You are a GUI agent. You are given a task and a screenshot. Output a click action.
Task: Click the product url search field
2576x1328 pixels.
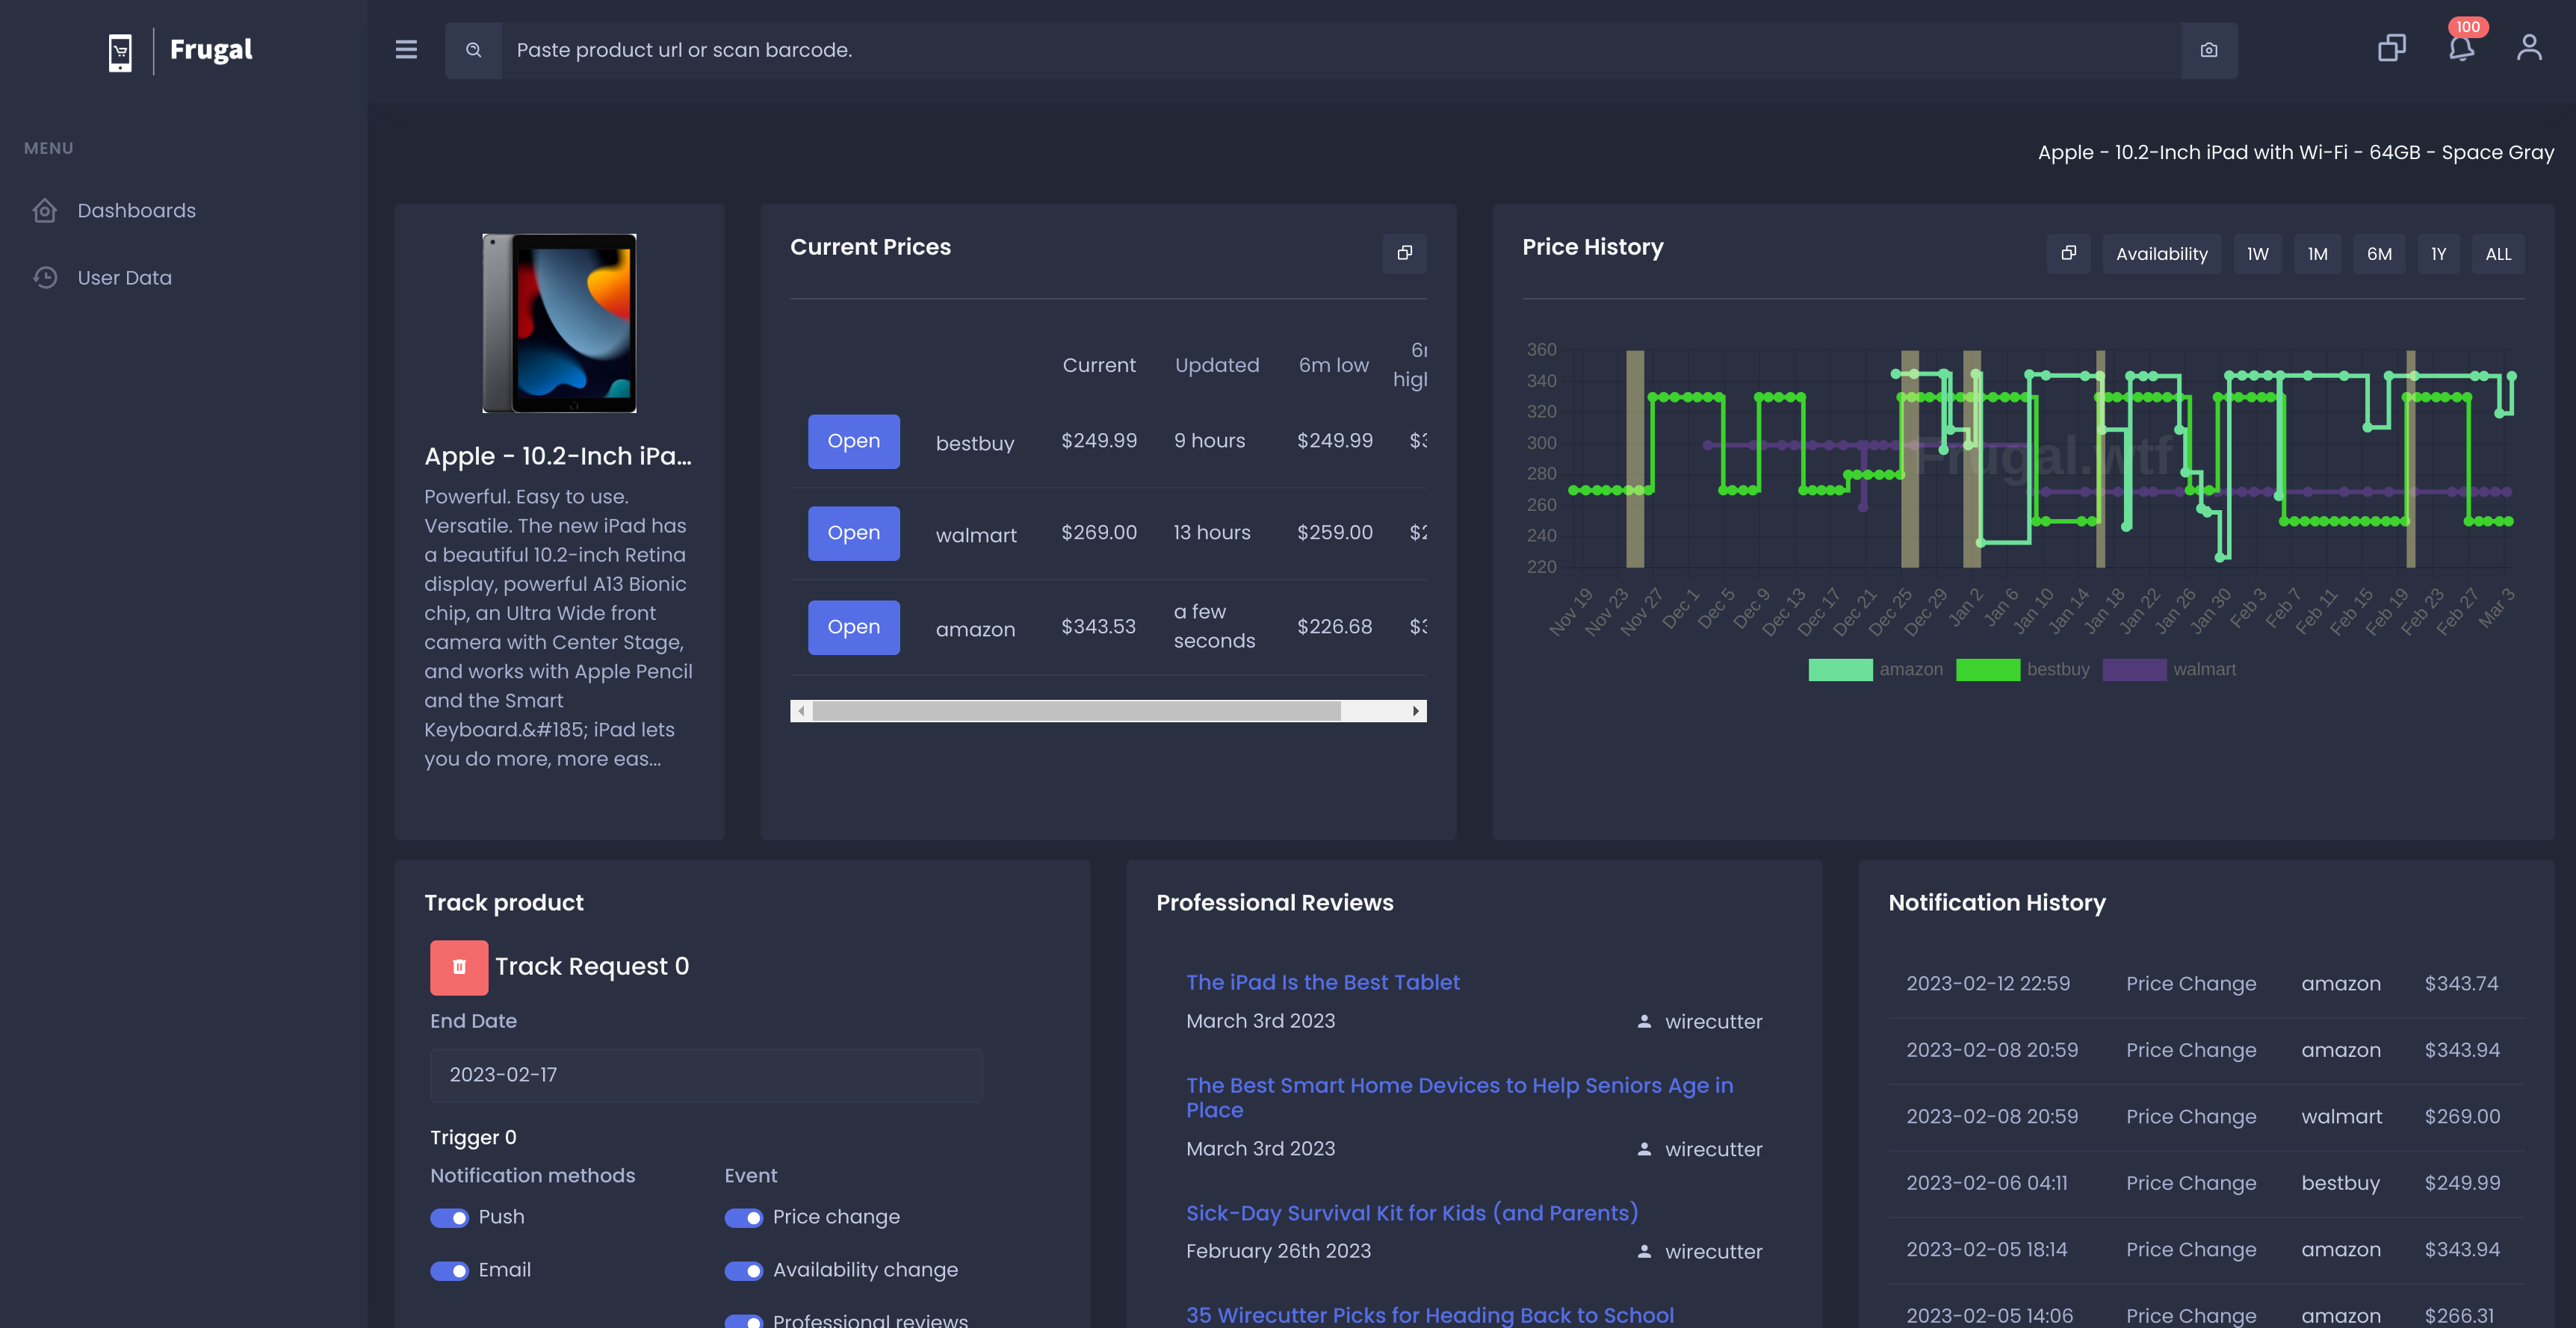coord(1340,50)
